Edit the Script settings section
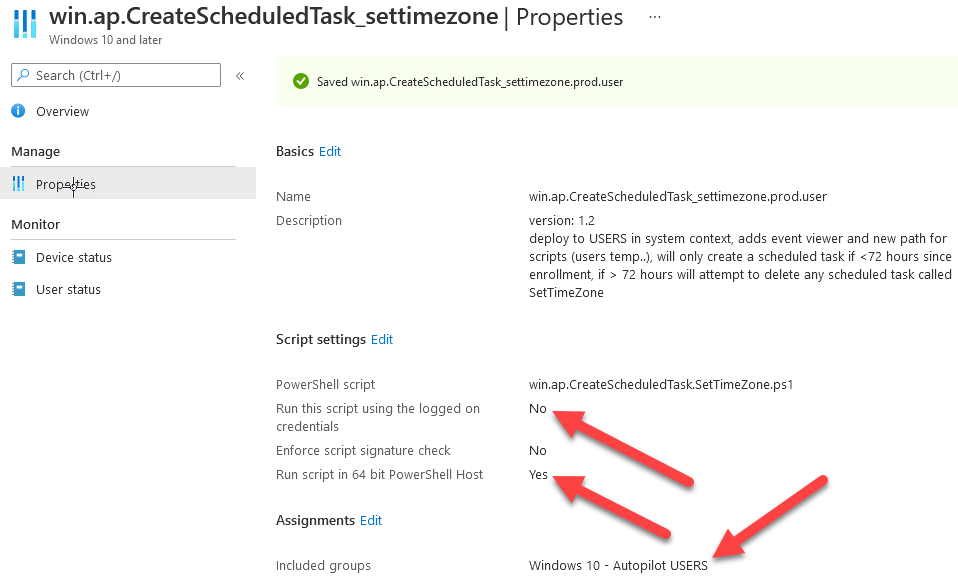Screen dimensions: 958x582 tap(382, 339)
